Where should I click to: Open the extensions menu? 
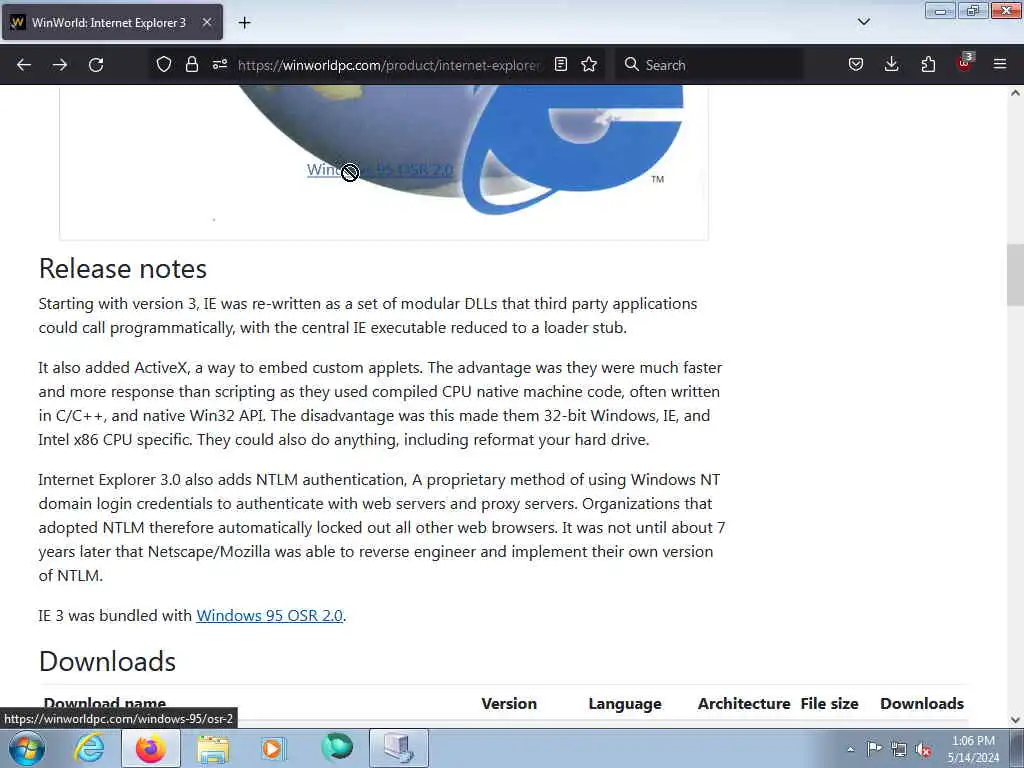[928, 64]
